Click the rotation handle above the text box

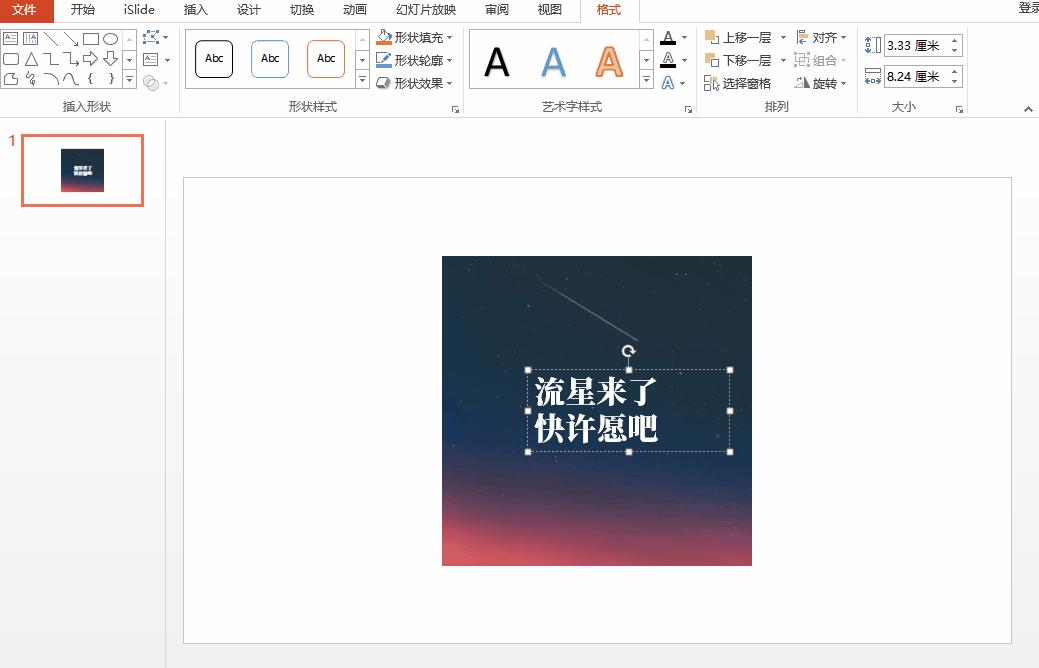coord(628,351)
